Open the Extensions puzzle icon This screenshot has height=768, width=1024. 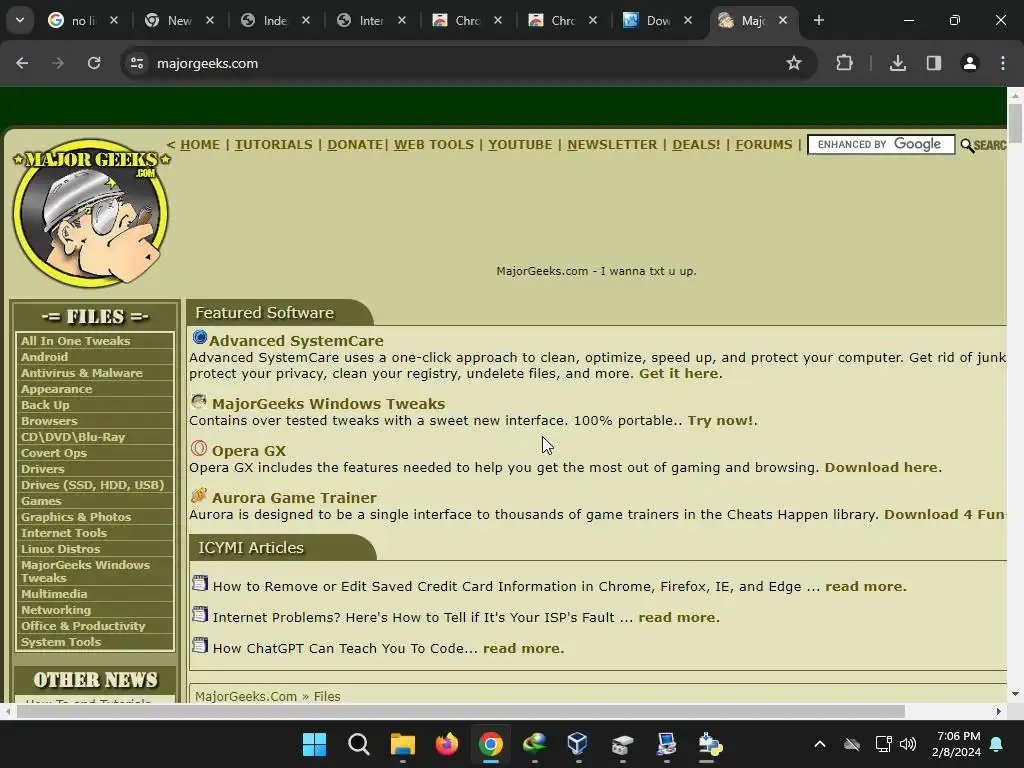click(844, 63)
